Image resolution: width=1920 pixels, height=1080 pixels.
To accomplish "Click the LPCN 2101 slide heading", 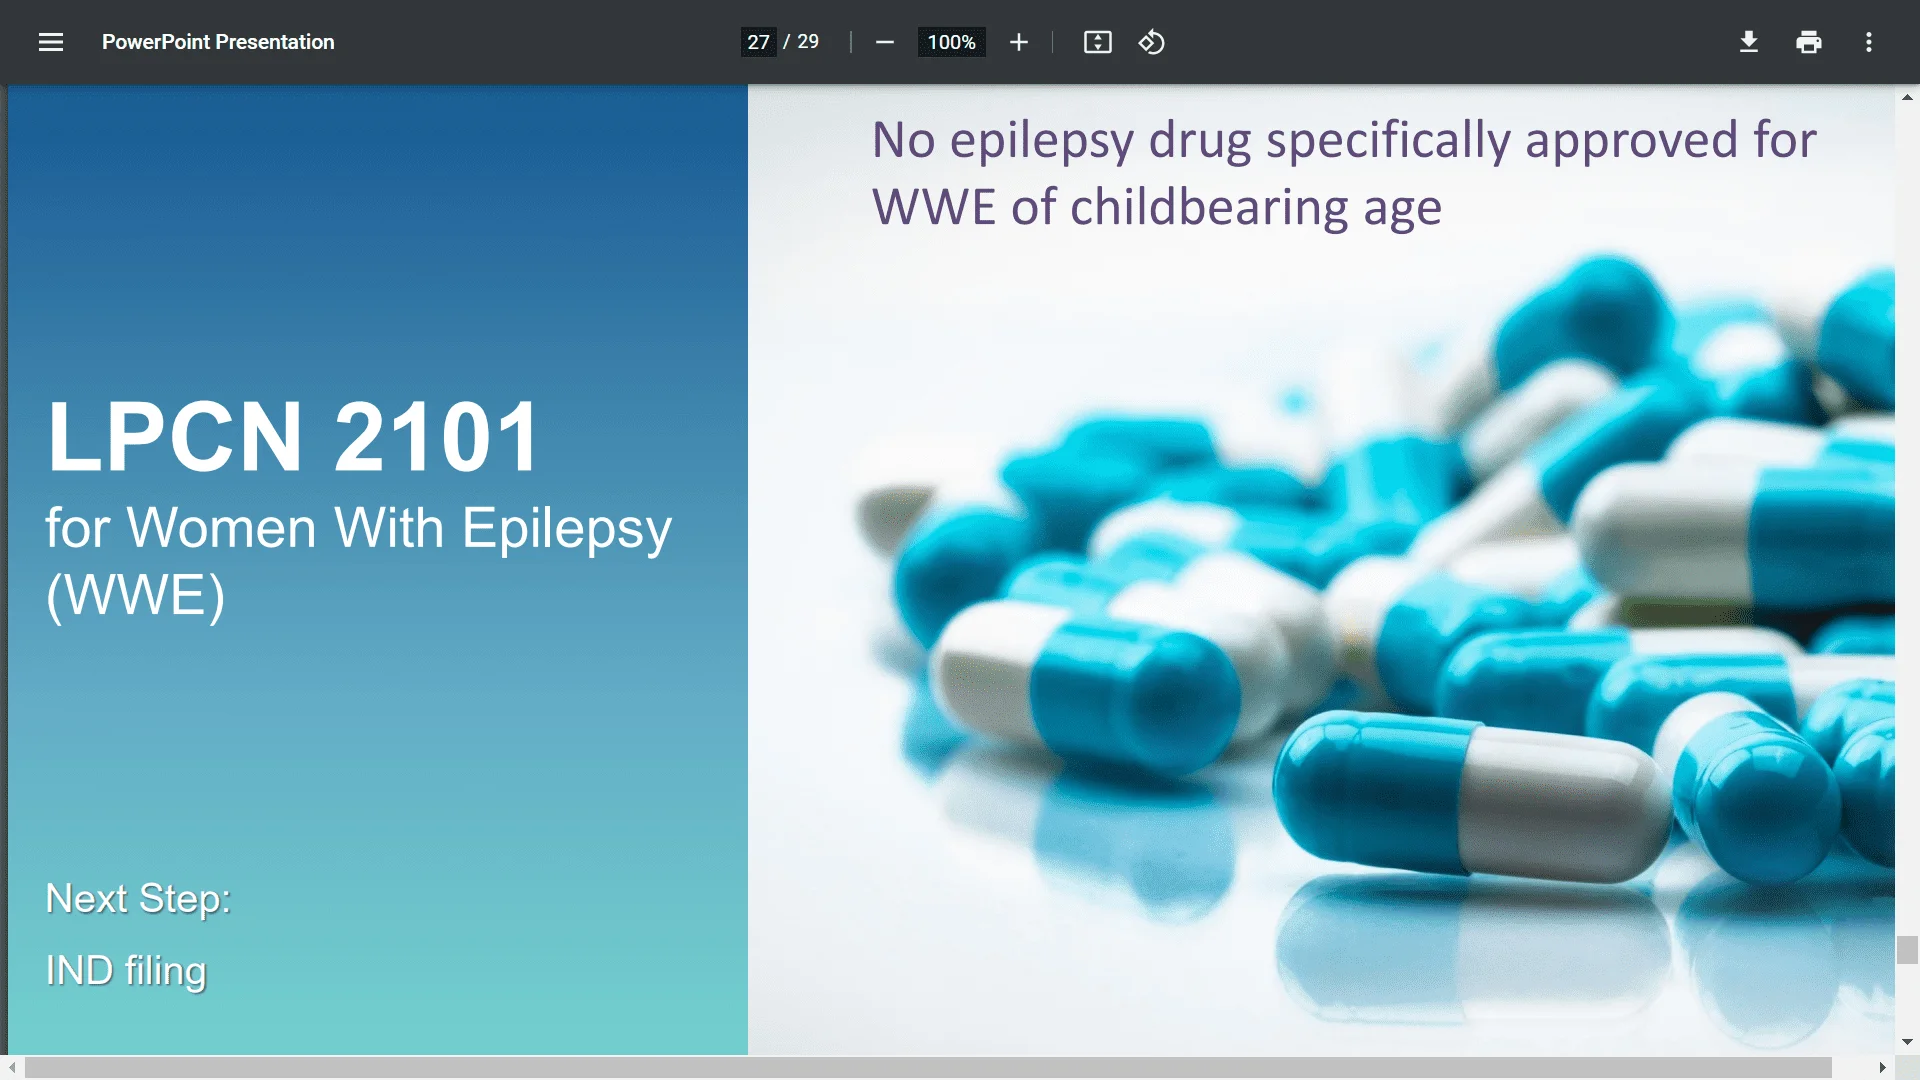I will (294, 437).
